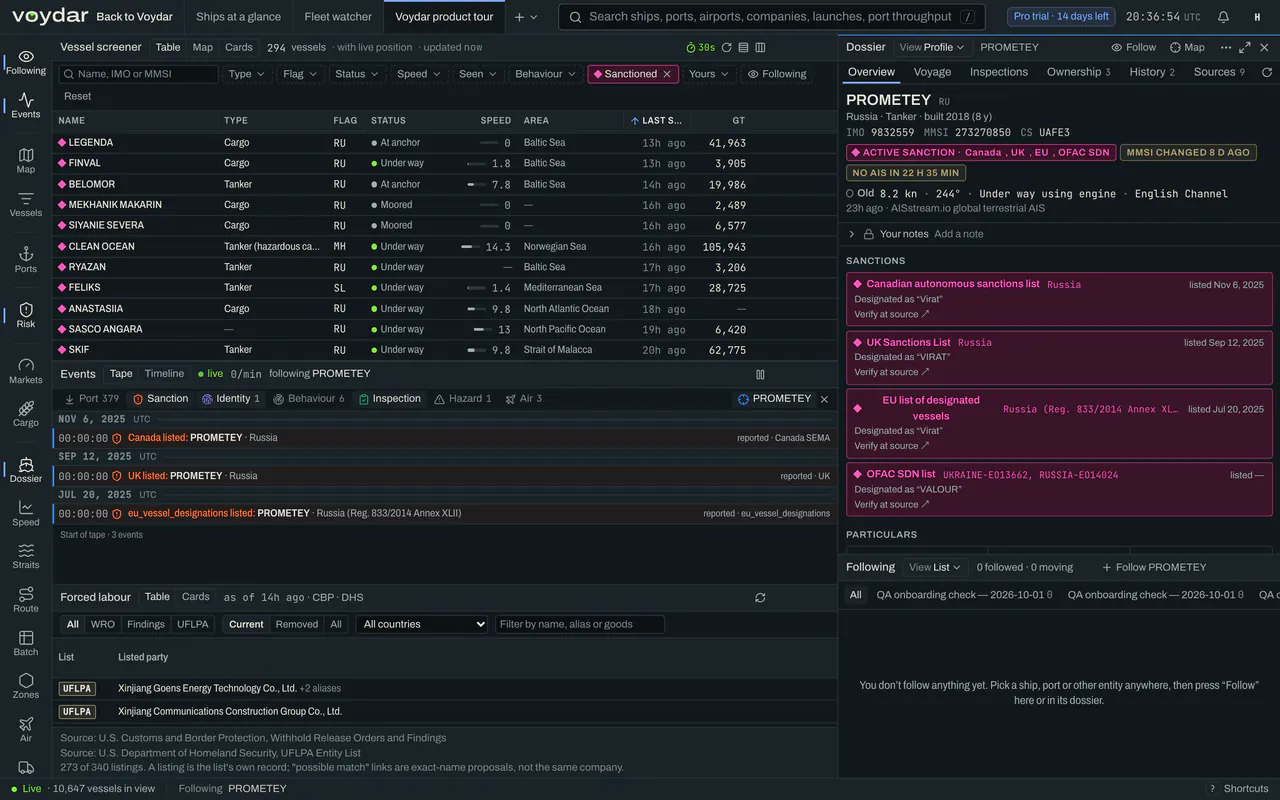This screenshot has height=800, width=1280.
Task: Open the Risk shield icon
Action: pos(26,315)
